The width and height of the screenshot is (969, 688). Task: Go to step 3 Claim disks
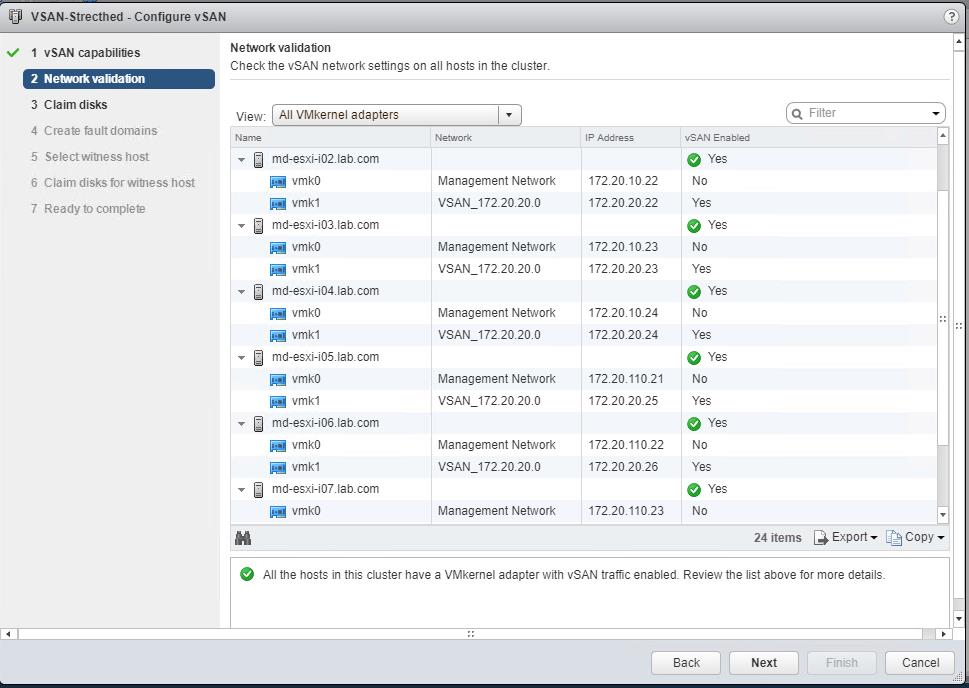(x=69, y=104)
